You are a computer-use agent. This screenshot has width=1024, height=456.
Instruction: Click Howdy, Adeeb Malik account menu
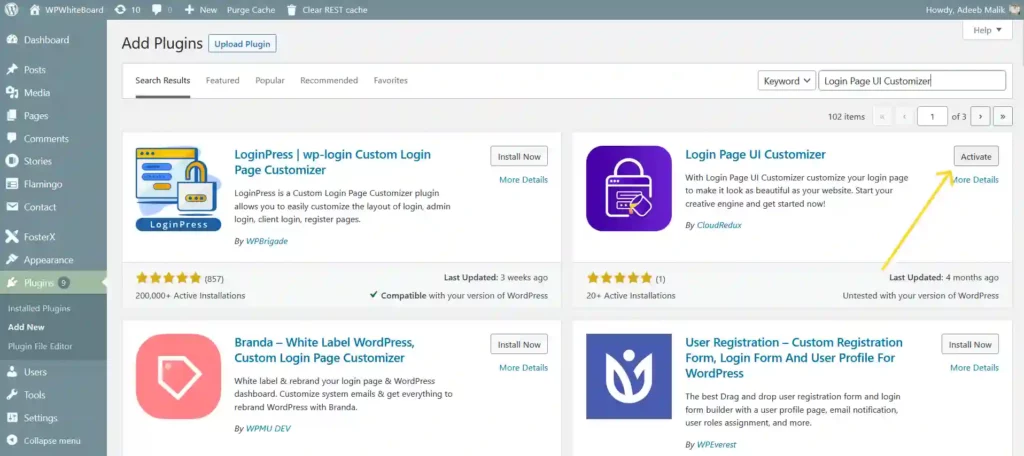(972, 10)
